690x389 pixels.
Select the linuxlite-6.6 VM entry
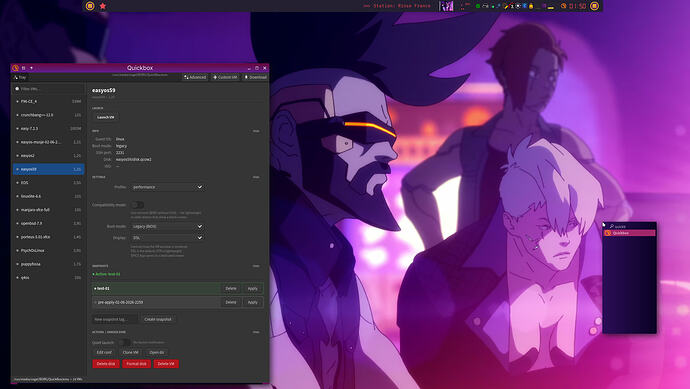pos(48,196)
